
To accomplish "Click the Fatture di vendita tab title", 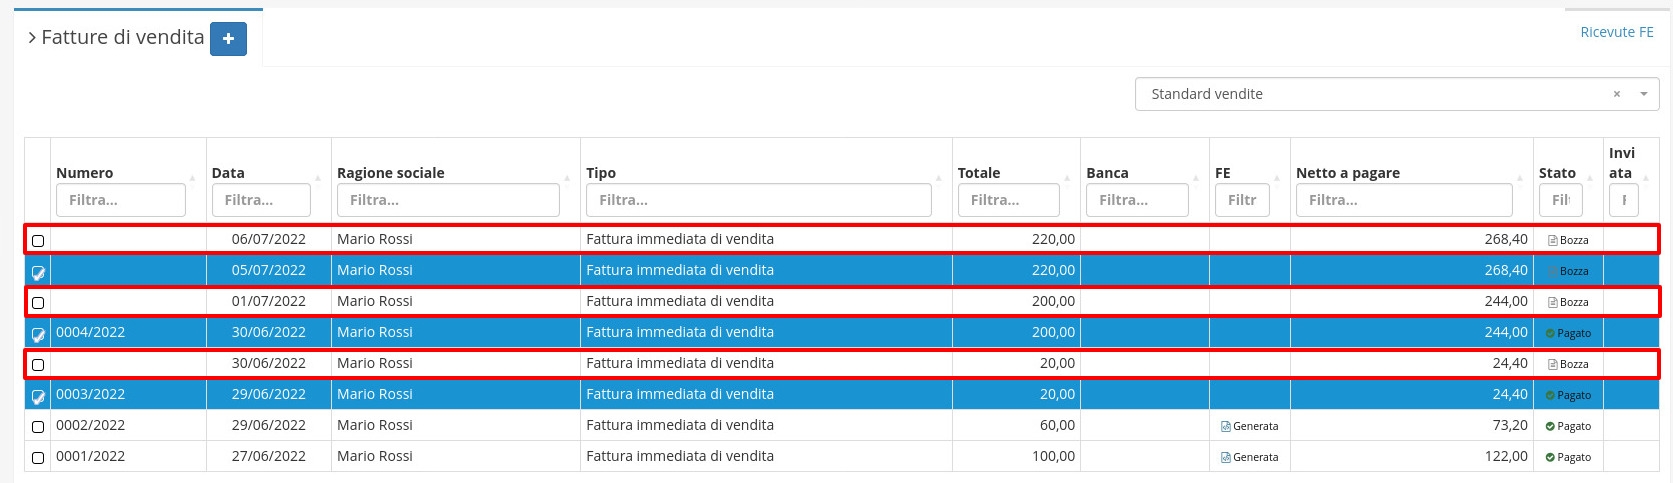I will point(122,38).
